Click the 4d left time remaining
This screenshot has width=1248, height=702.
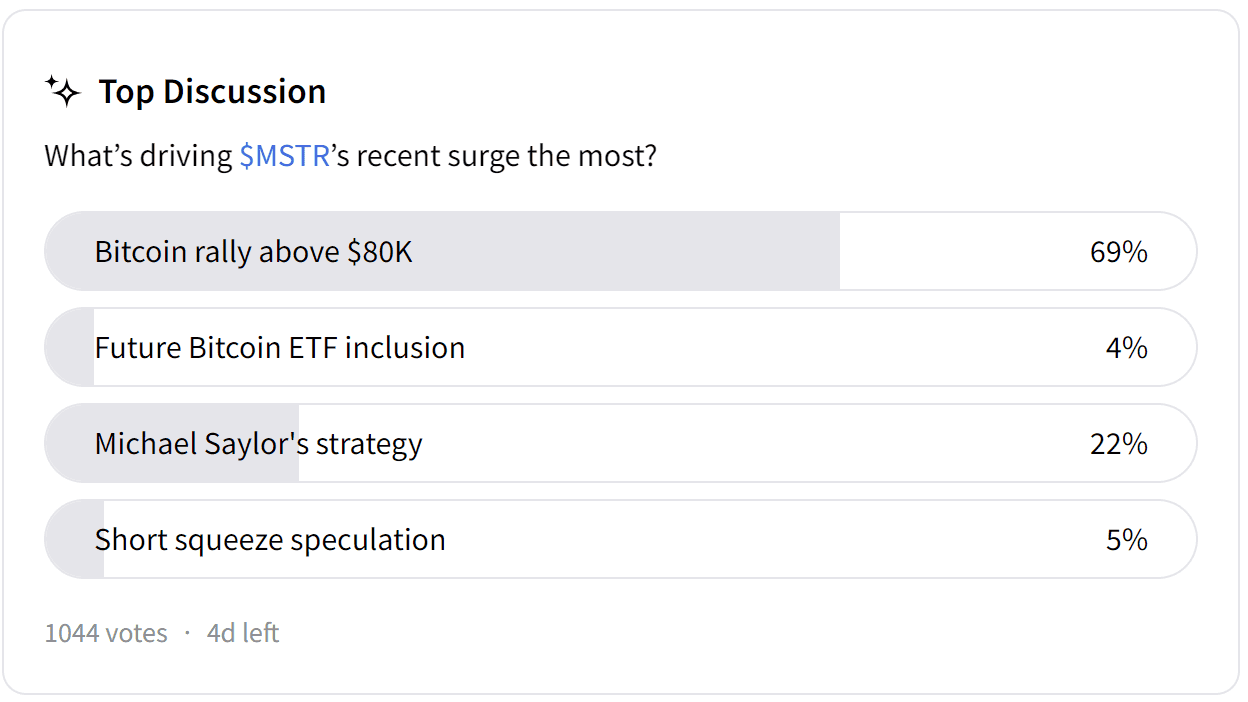[243, 633]
